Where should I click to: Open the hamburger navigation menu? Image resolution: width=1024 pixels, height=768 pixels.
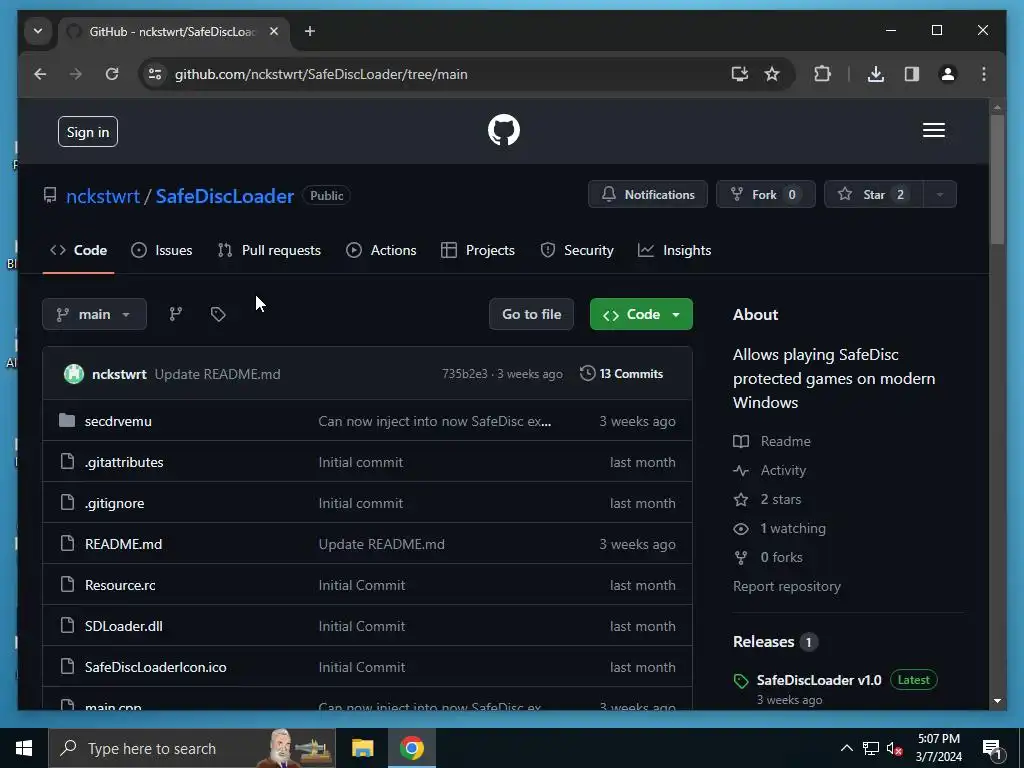click(933, 130)
